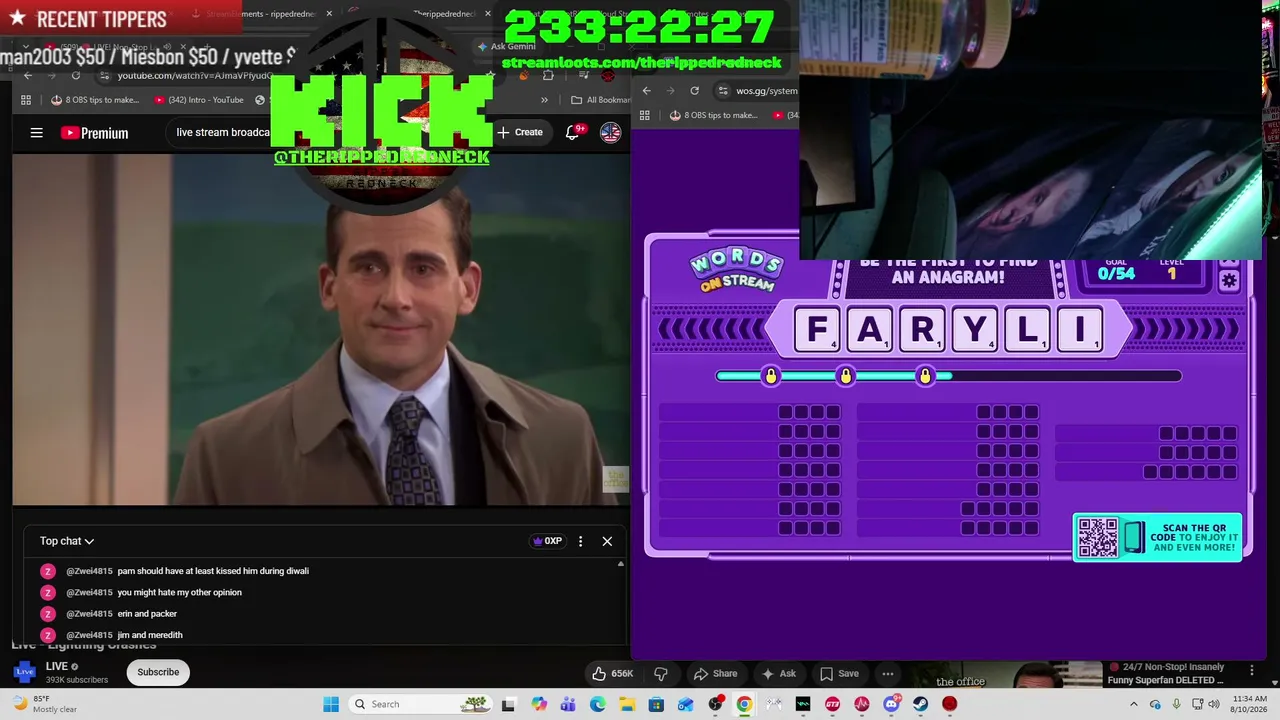Click the first padlock on the game progress bar
Image resolution: width=1280 pixels, height=720 pixels.
[770, 376]
